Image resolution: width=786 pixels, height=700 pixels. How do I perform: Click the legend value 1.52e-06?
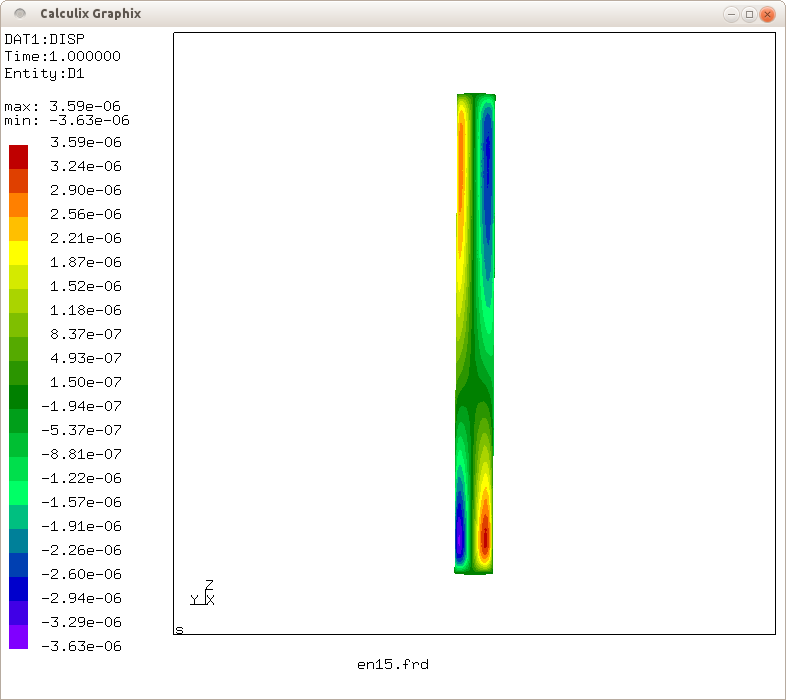click(86, 286)
